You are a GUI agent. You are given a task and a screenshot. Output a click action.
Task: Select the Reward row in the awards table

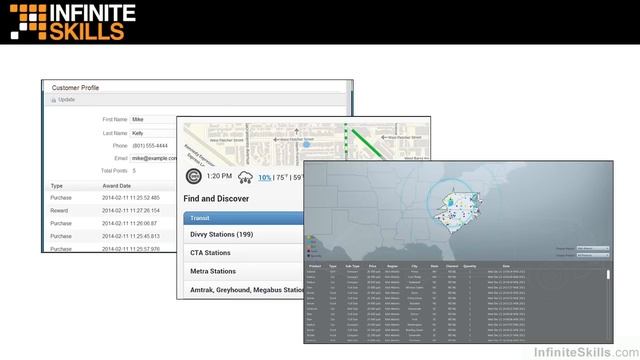click(x=111, y=211)
